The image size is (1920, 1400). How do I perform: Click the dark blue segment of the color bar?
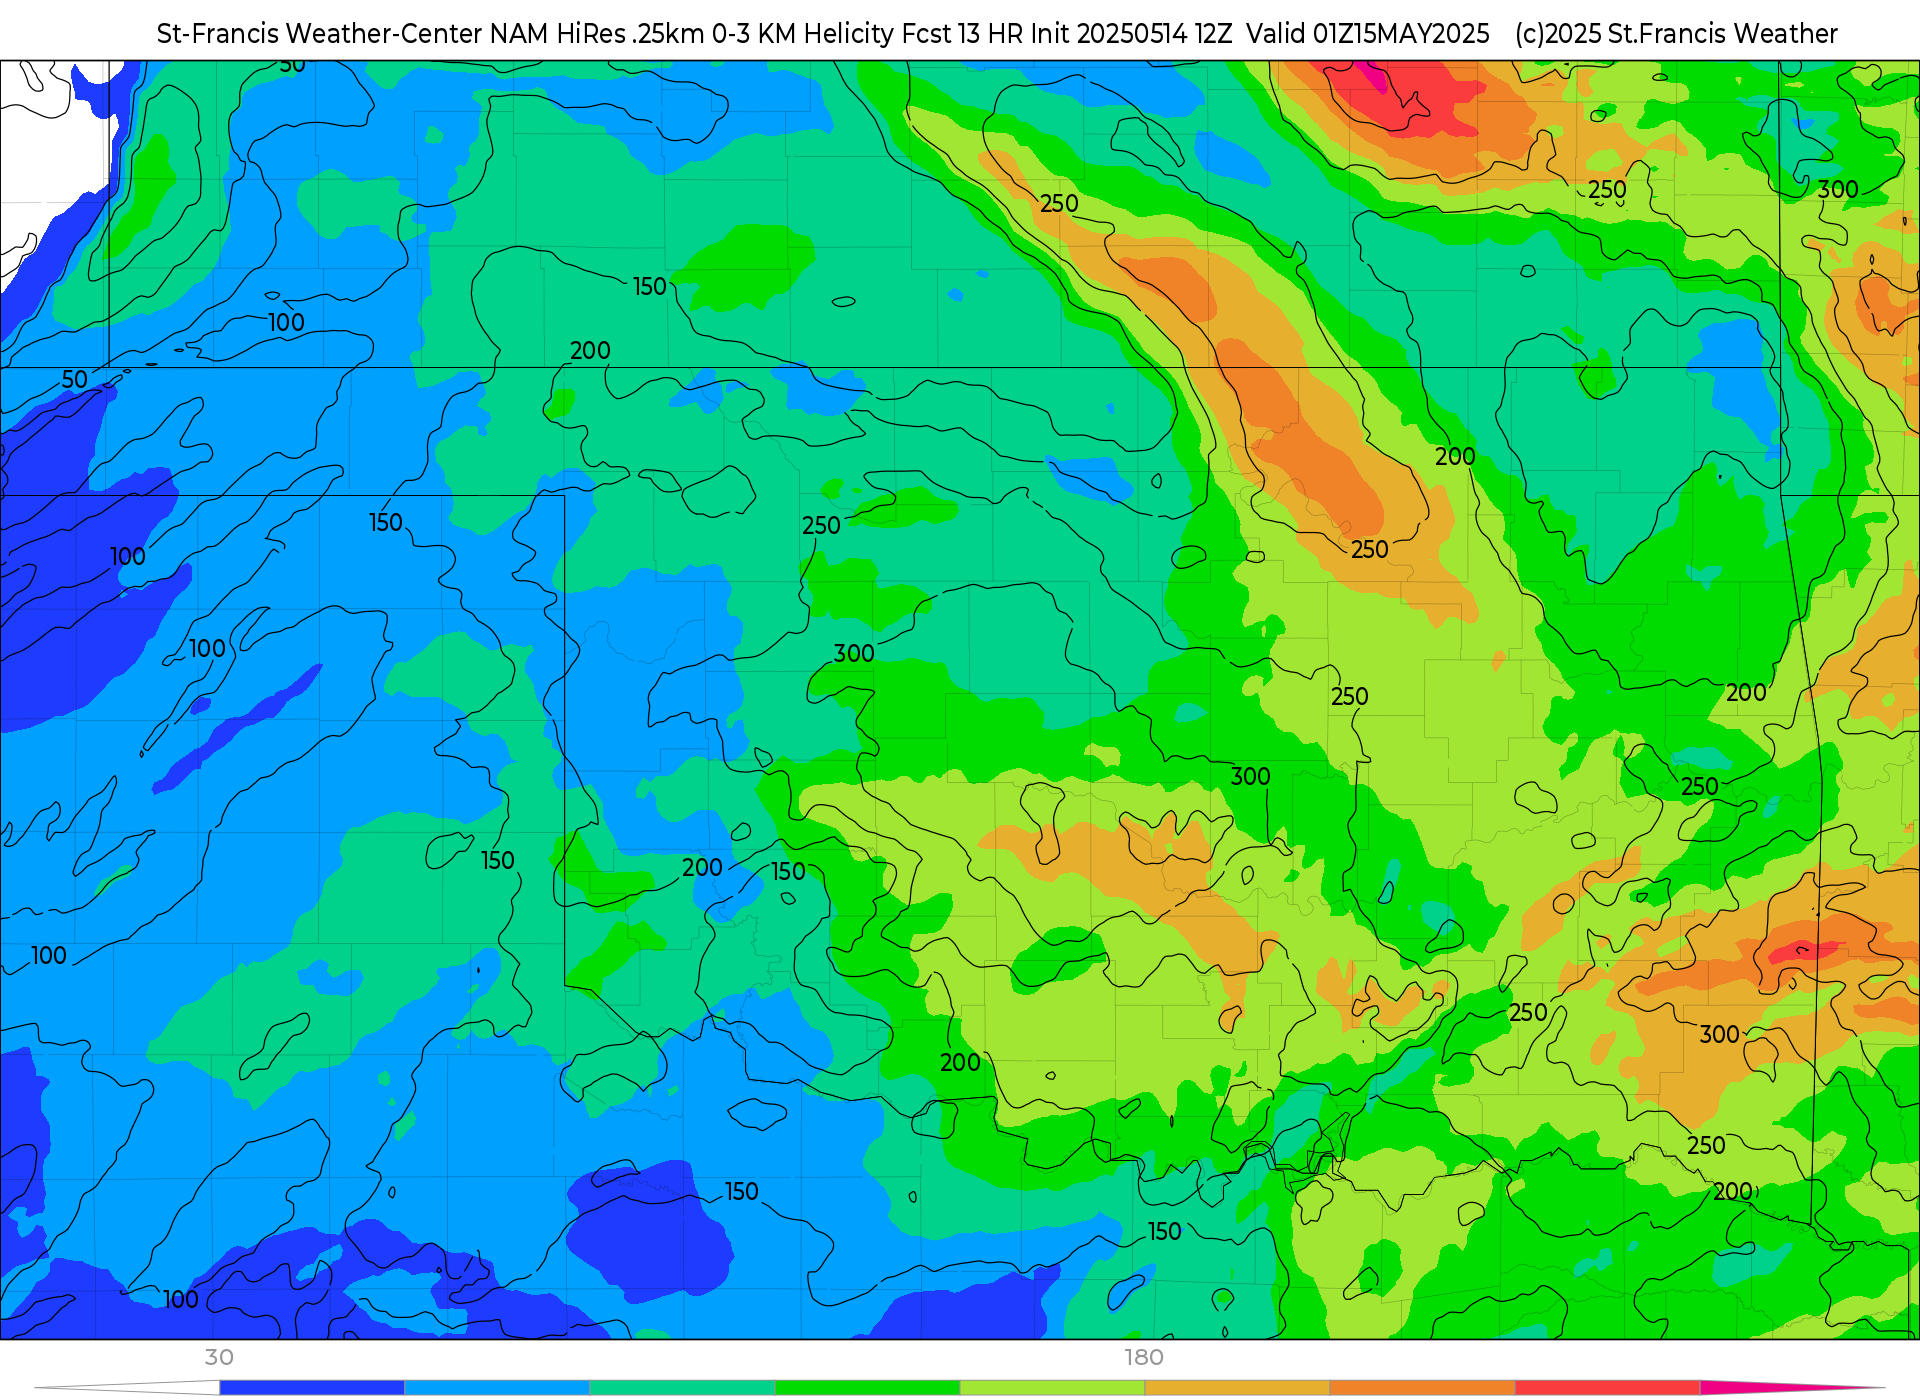[312, 1388]
